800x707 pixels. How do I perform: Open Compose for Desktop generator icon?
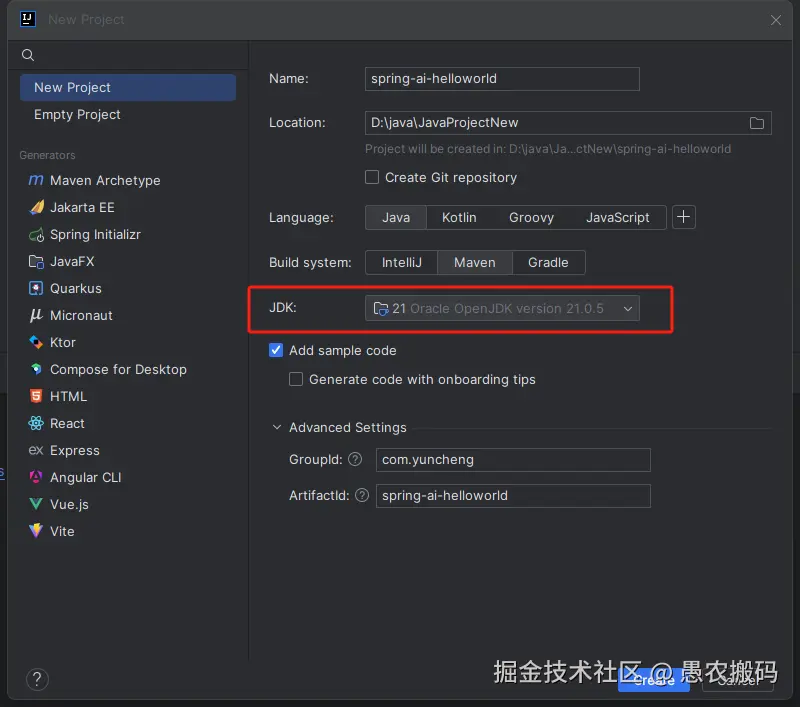pyautogui.click(x=36, y=369)
